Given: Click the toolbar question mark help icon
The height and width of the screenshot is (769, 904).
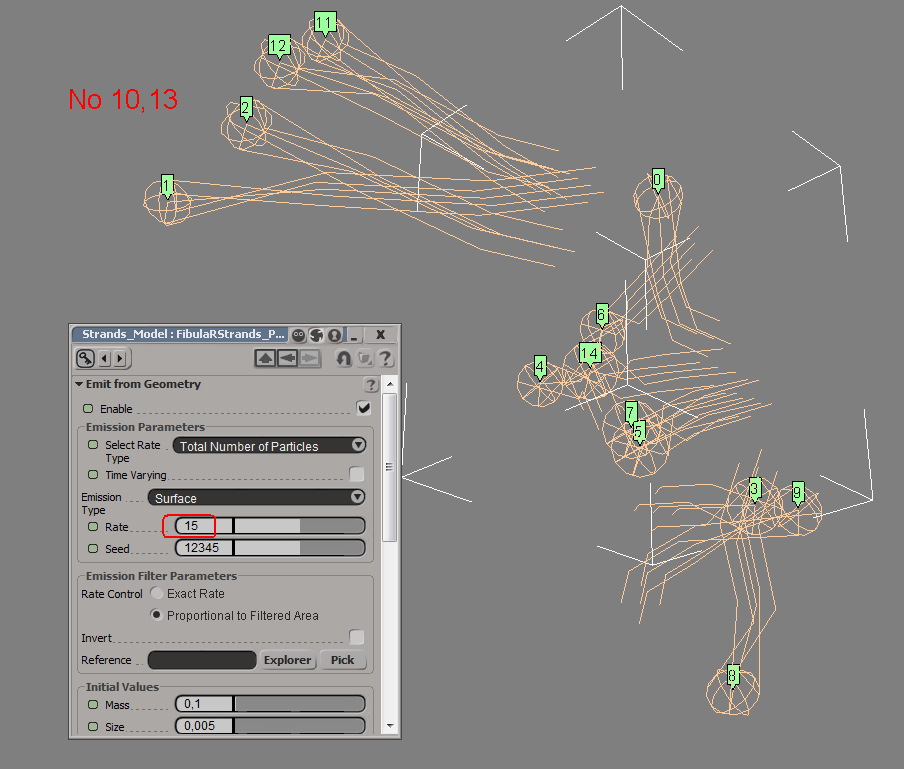Looking at the screenshot, I should coord(385,358).
